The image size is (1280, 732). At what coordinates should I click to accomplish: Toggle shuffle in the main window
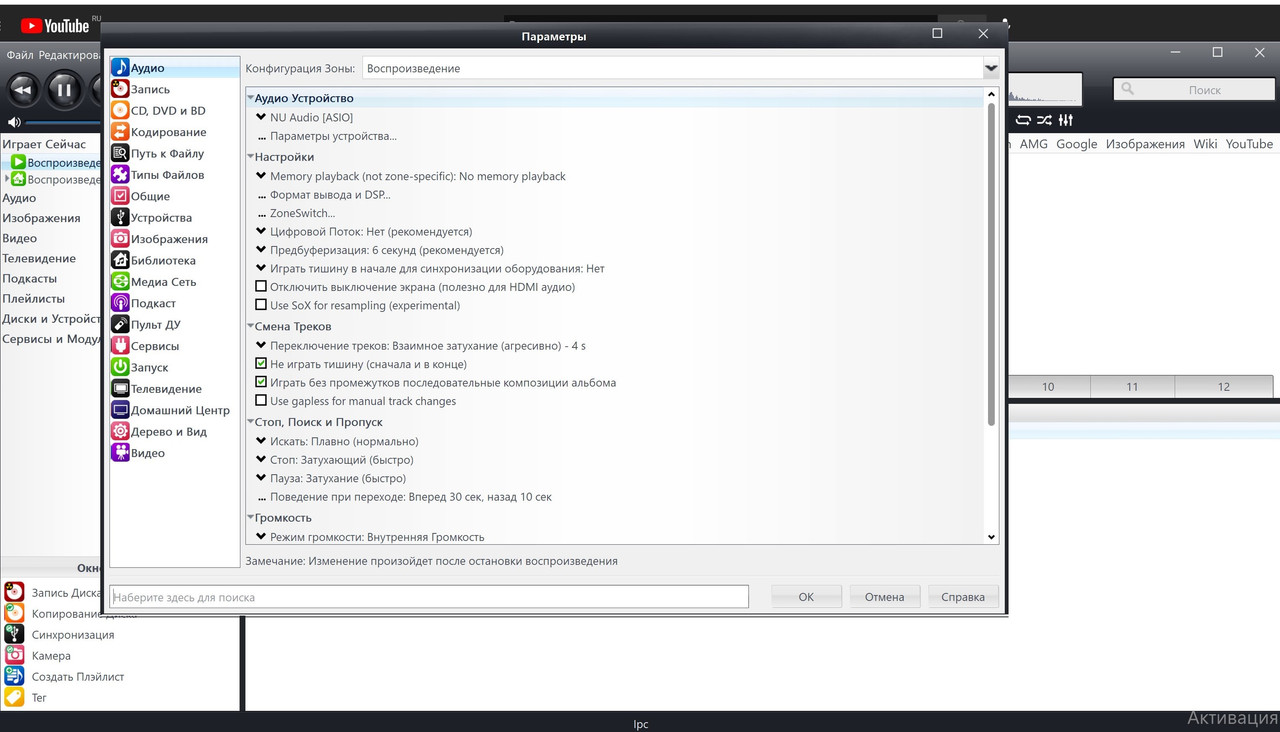pos(1044,120)
